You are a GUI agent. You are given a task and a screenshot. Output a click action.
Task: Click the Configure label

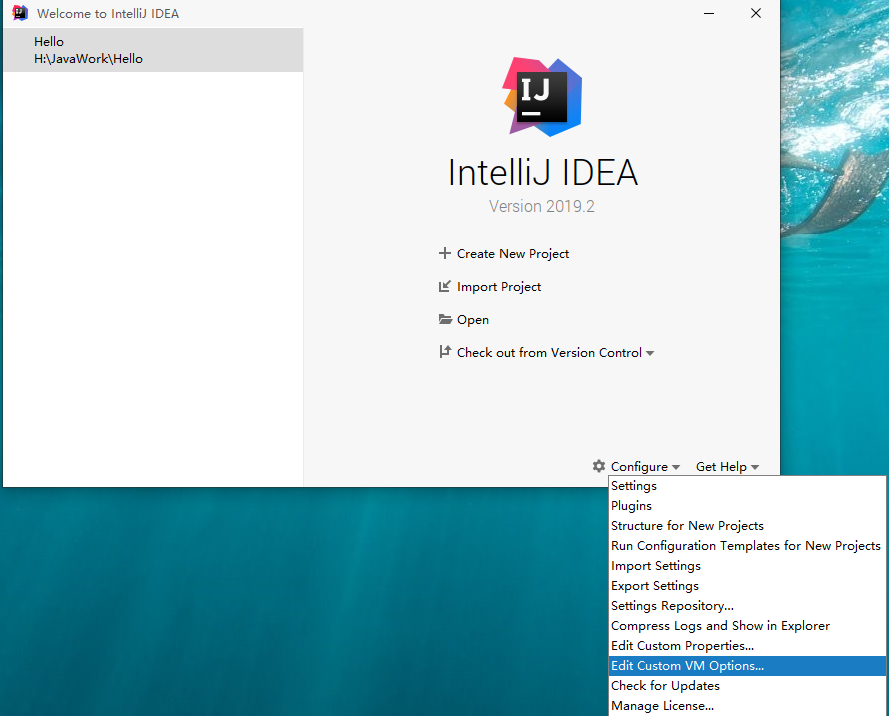[639, 467]
